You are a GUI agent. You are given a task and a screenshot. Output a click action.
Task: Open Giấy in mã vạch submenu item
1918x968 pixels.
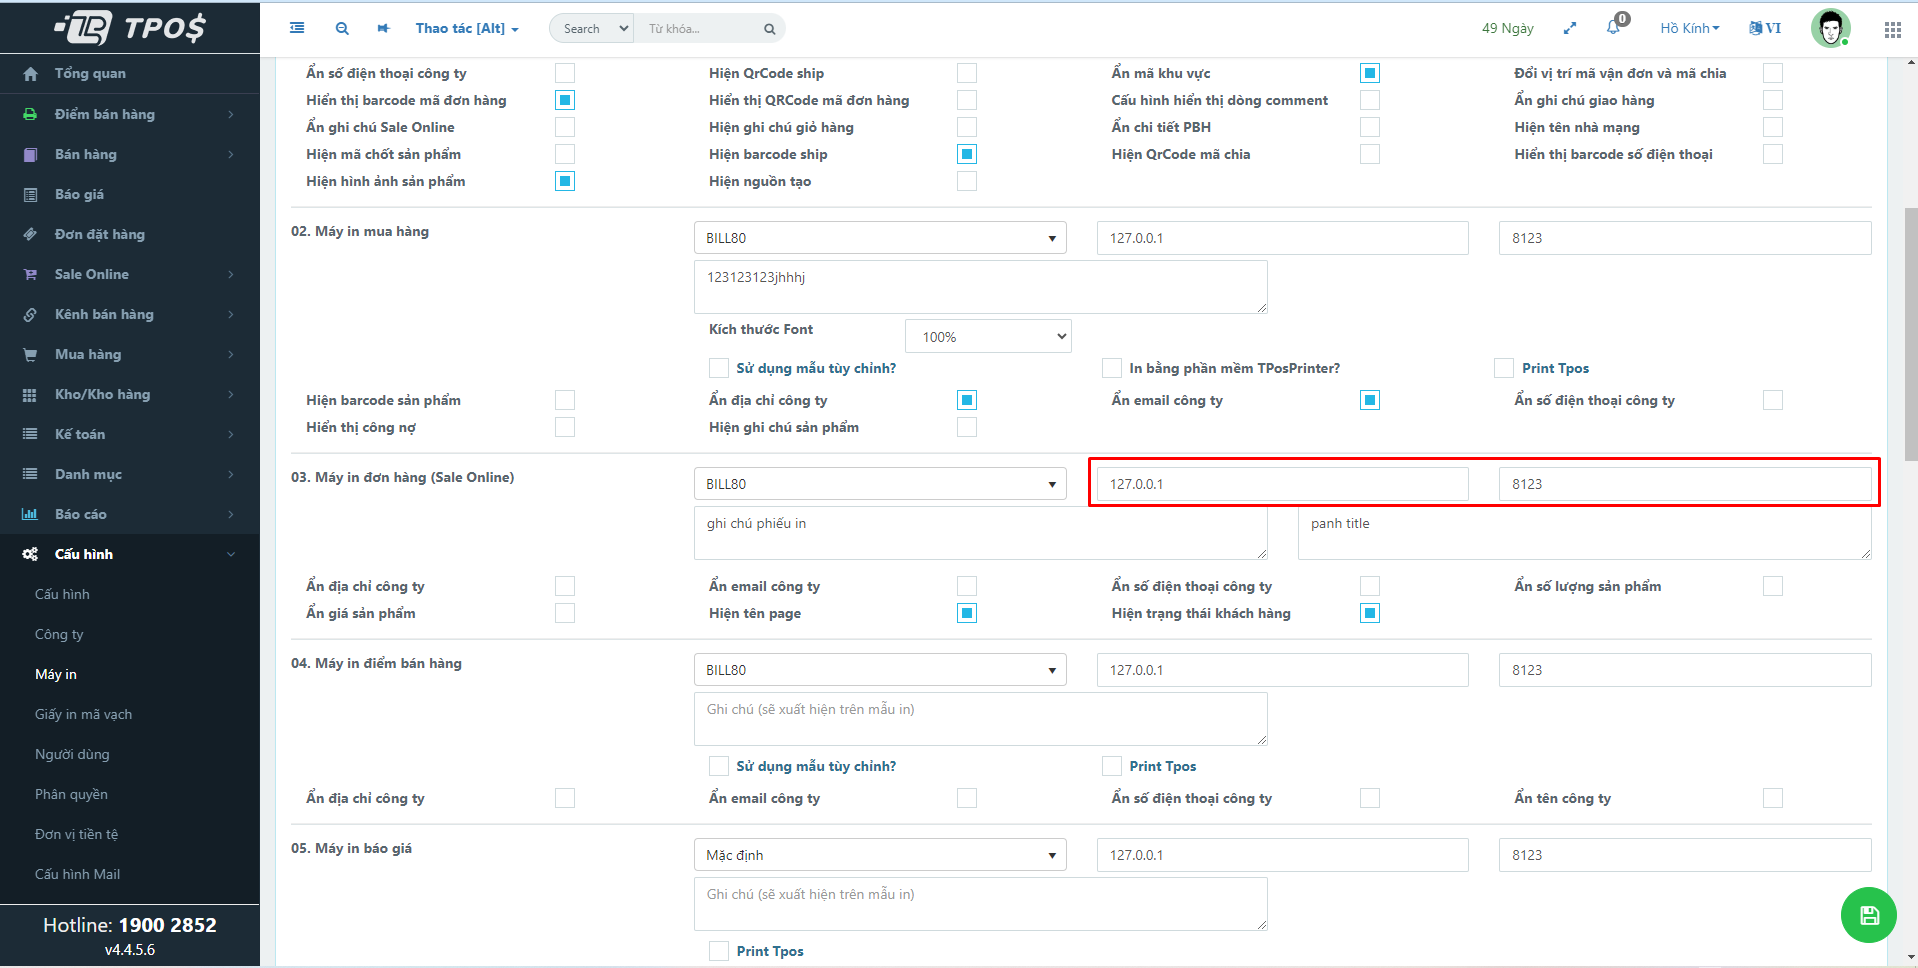83,714
